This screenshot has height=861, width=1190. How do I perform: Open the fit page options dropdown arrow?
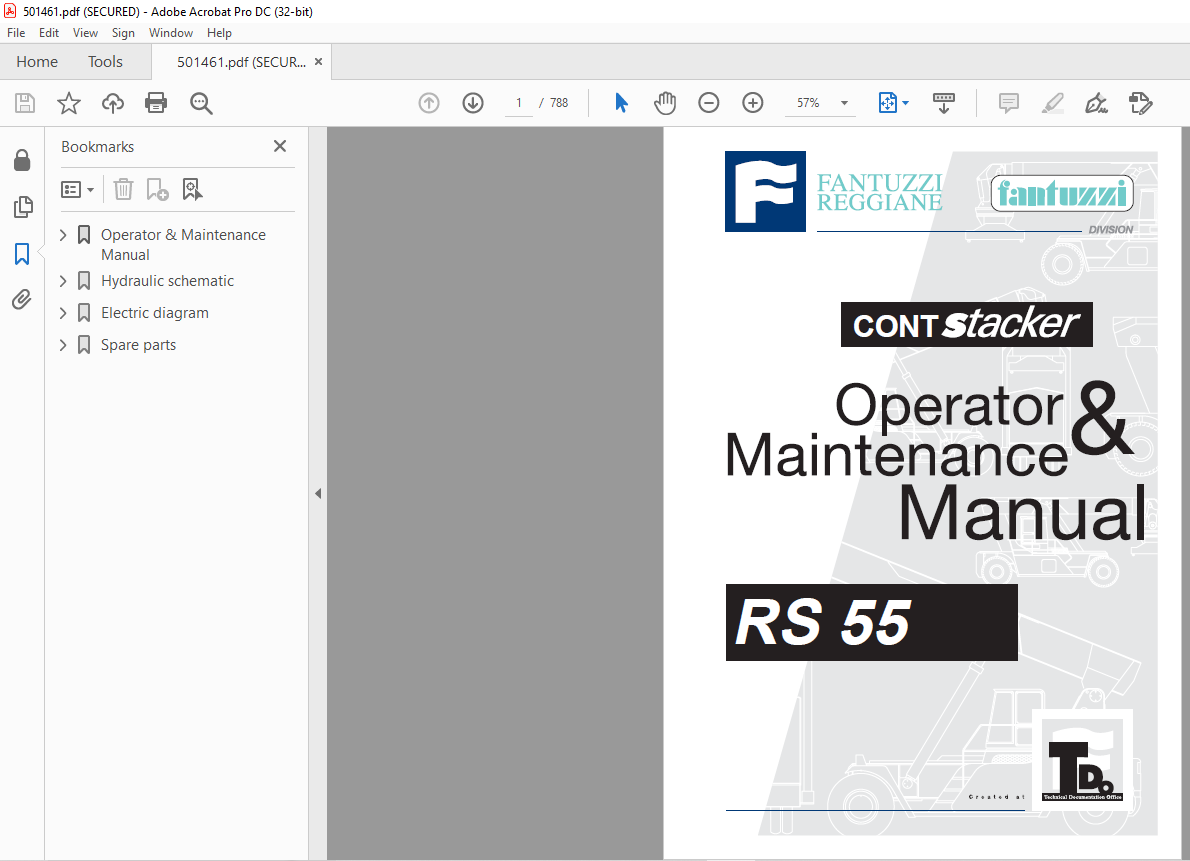[x=905, y=102]
